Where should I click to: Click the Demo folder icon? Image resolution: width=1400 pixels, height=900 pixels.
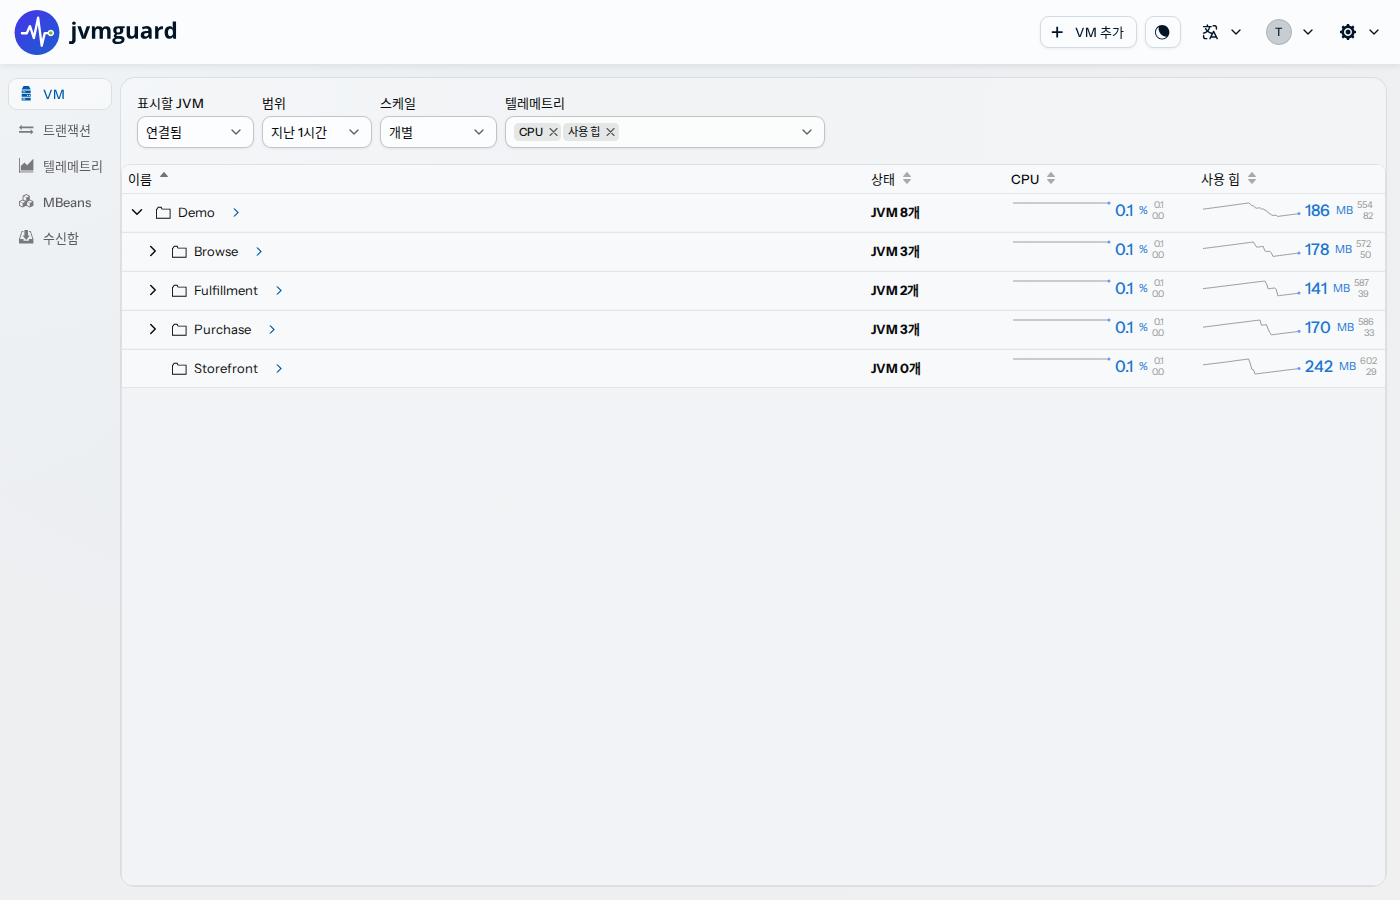(x=163, y=213)
